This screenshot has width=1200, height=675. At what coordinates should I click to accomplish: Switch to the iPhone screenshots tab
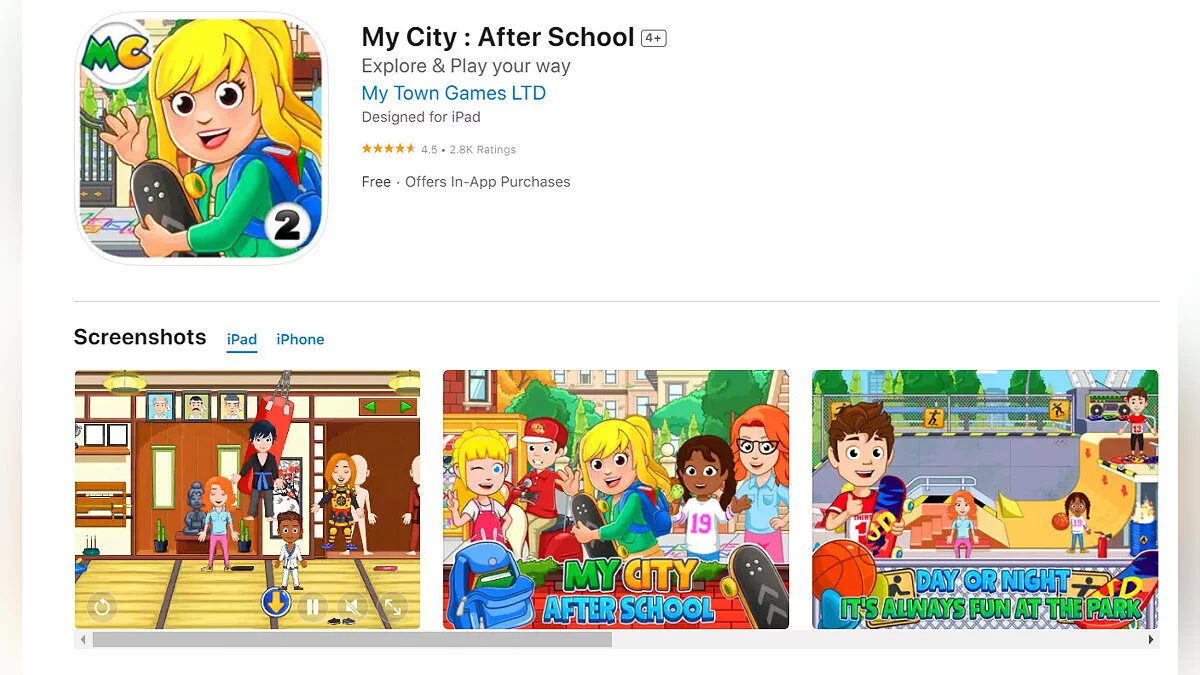300,339
